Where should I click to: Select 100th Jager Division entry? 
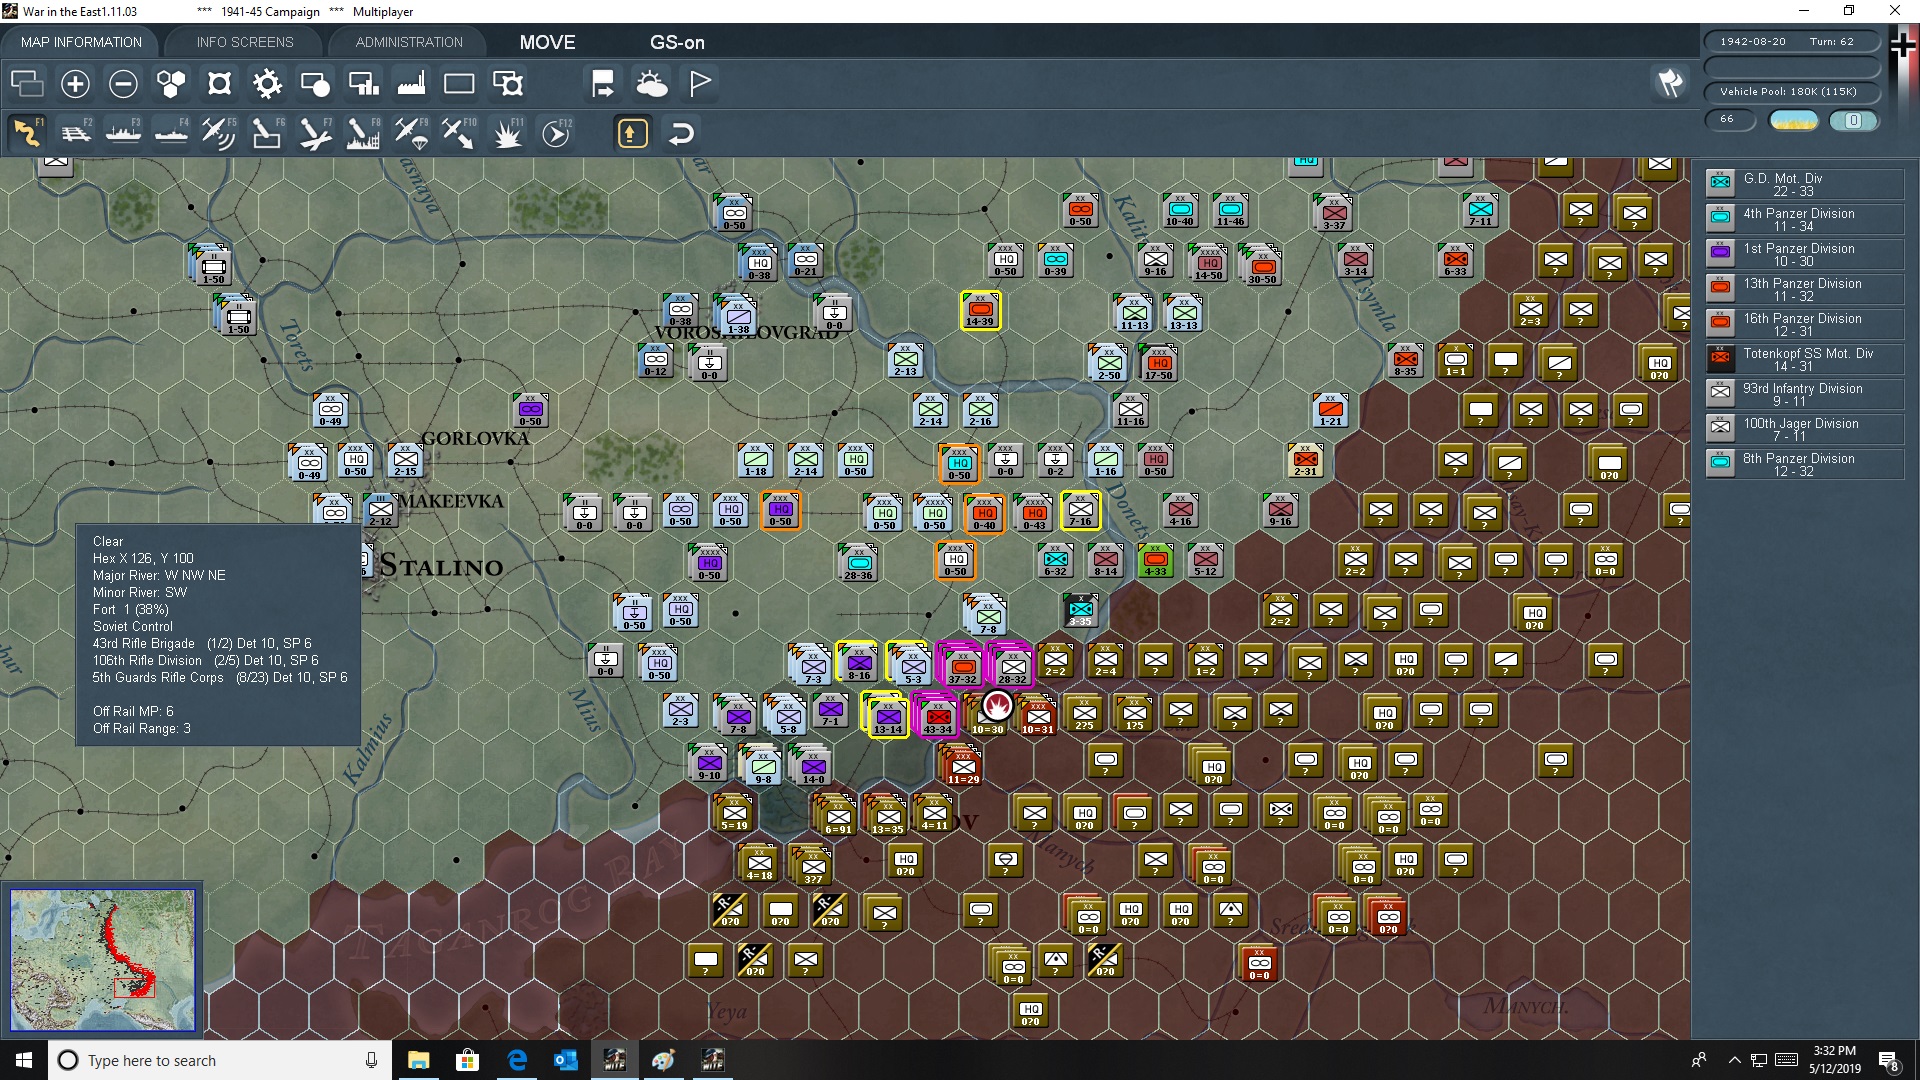[1804, 429]
